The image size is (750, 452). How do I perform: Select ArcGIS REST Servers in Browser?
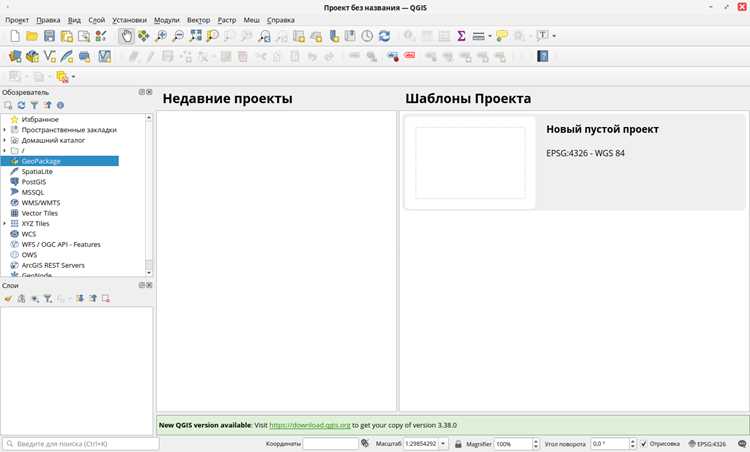(x=53, y=265)
